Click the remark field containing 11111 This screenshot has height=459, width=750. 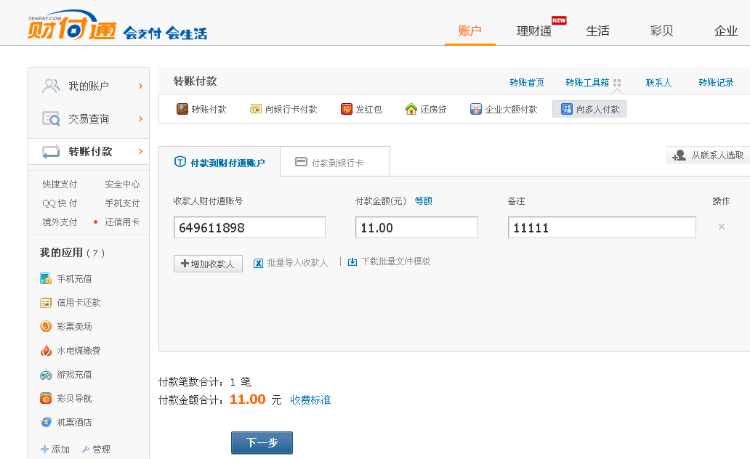[x=602, y=227]
